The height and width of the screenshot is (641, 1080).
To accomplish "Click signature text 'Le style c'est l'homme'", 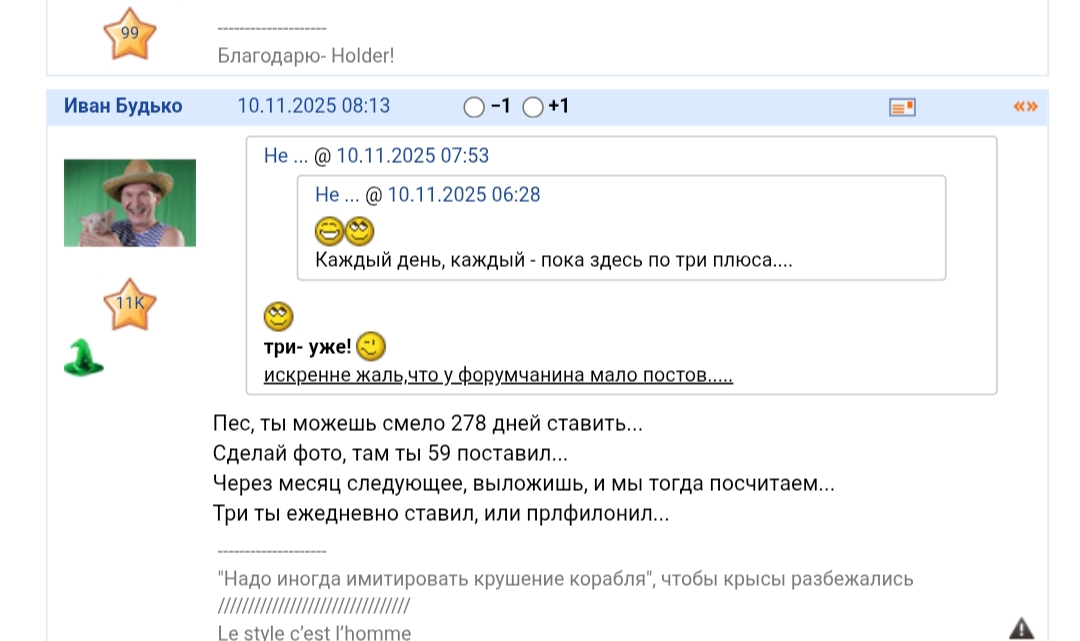I will click(x=314, y=632).
